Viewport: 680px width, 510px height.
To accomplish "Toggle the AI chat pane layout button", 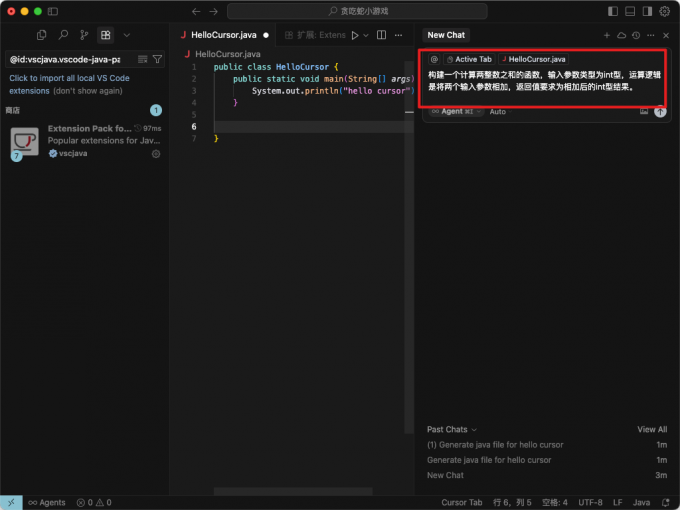I will pos(647,11).
